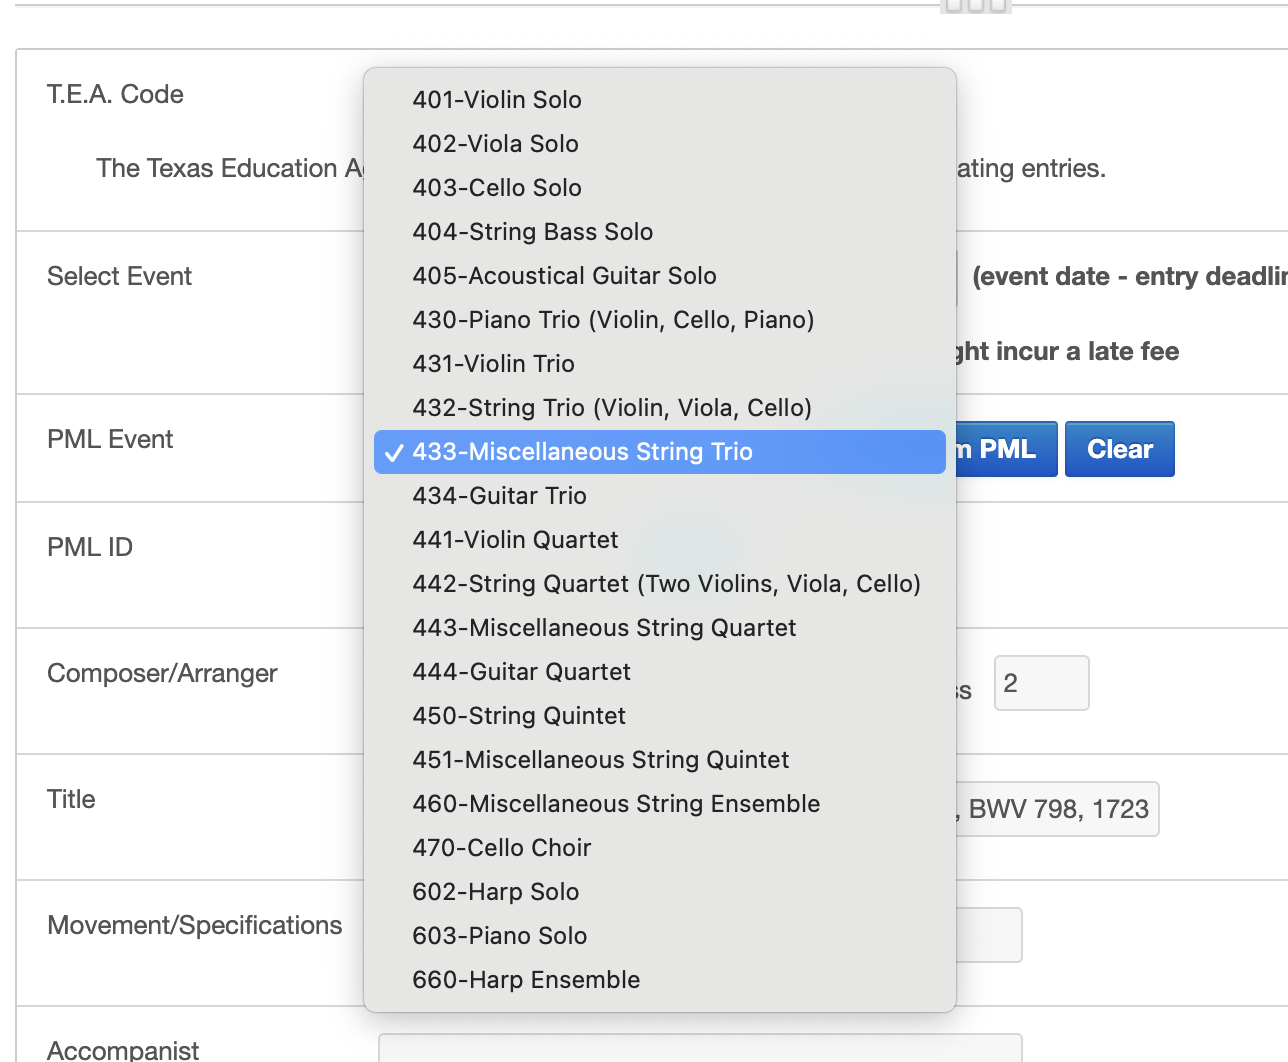The image size is (1288, 1062).
Task: Choose 405-Acoustical Guitar Solo
Action: (x=564, y=276)
